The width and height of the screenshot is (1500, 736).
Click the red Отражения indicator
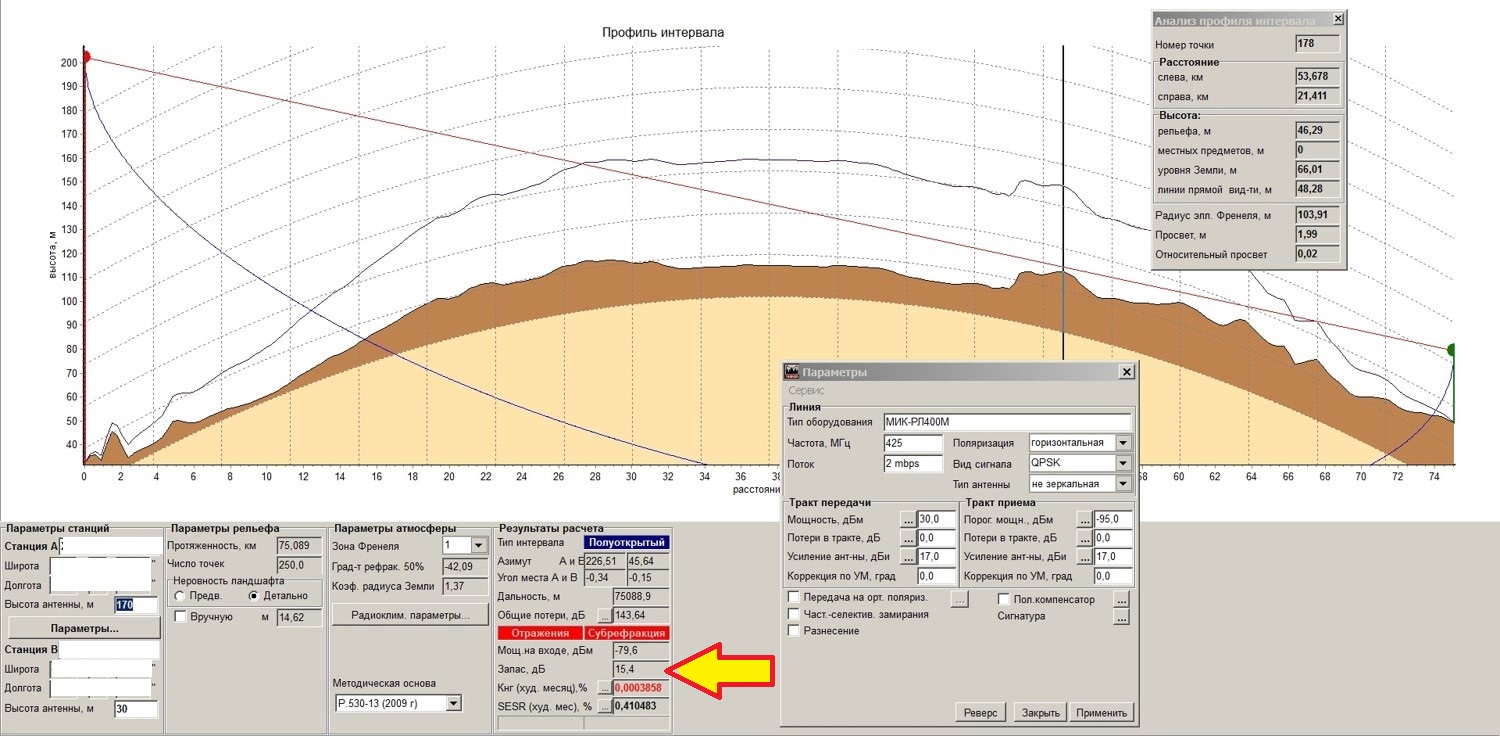540,634
